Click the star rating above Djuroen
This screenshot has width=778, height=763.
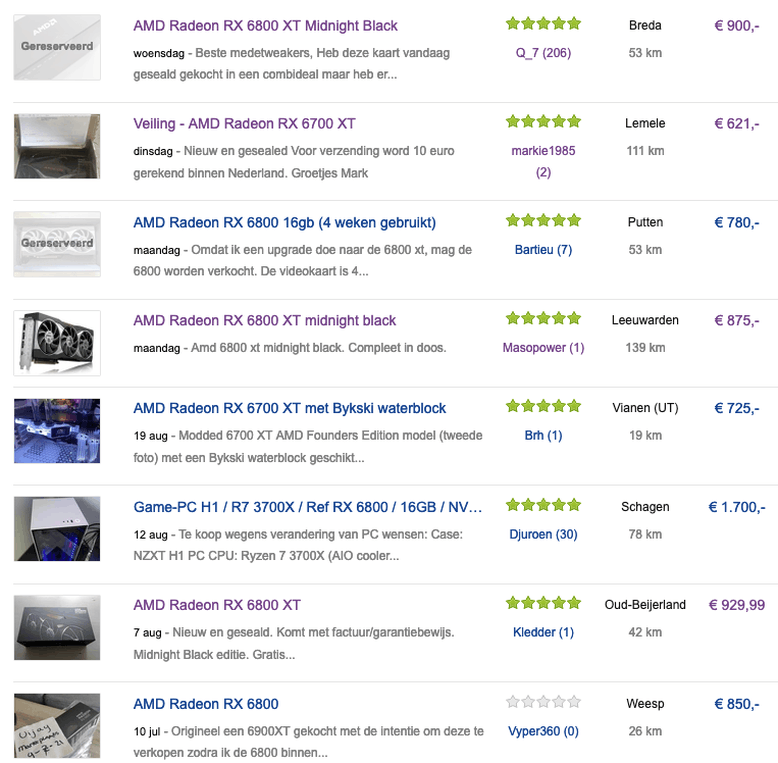click(542, 506)
